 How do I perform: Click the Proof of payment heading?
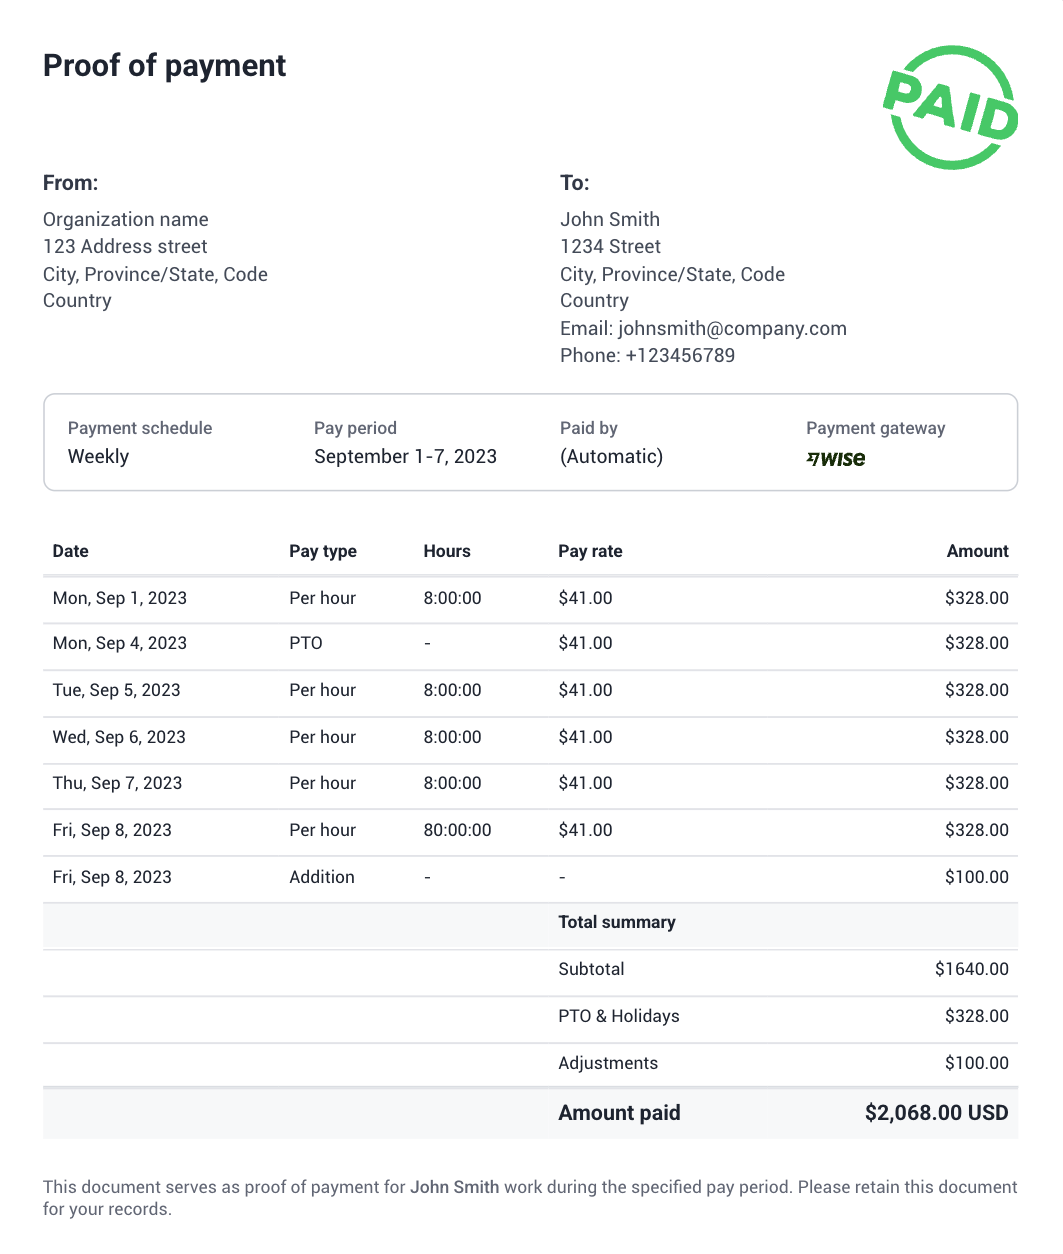pyautogui.click(x=165, y=66)
